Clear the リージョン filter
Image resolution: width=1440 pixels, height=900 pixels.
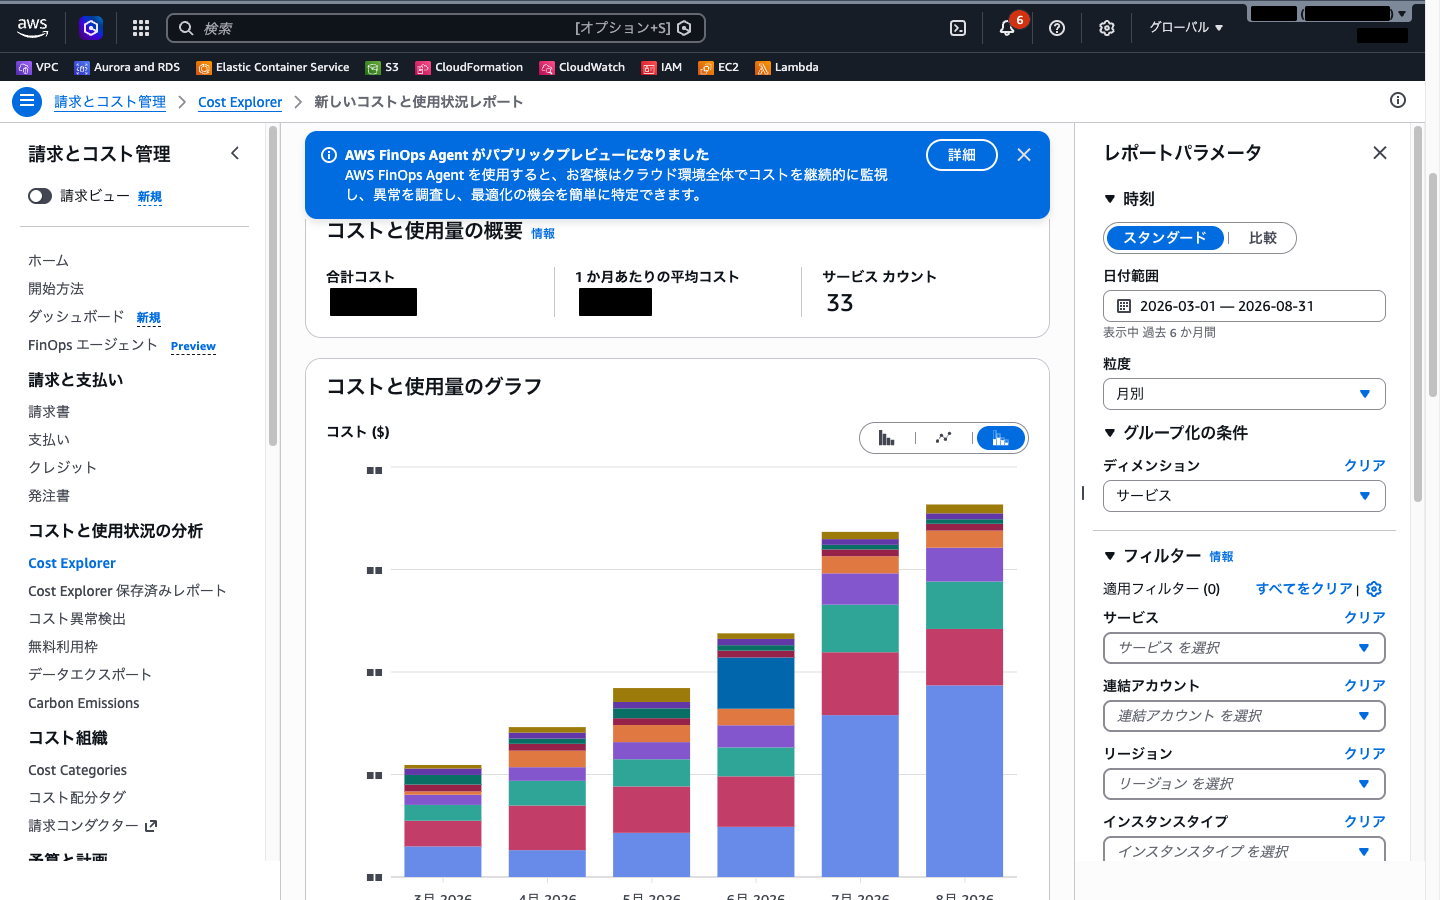point(1365,754)
